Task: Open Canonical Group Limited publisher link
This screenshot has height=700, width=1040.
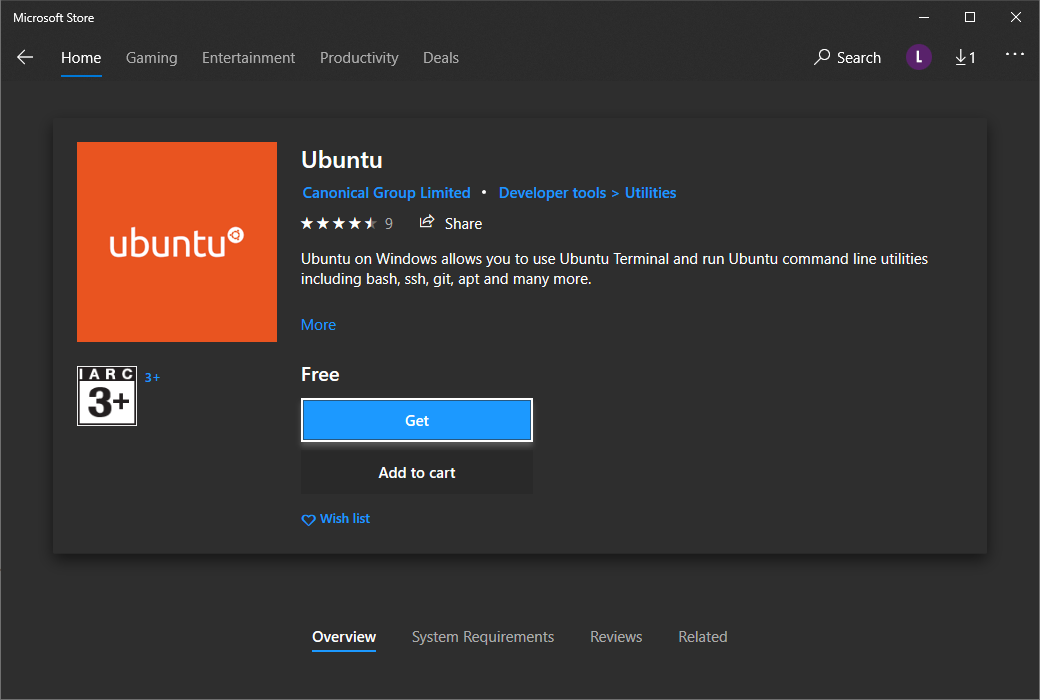Action: click(x=386, y=192)
